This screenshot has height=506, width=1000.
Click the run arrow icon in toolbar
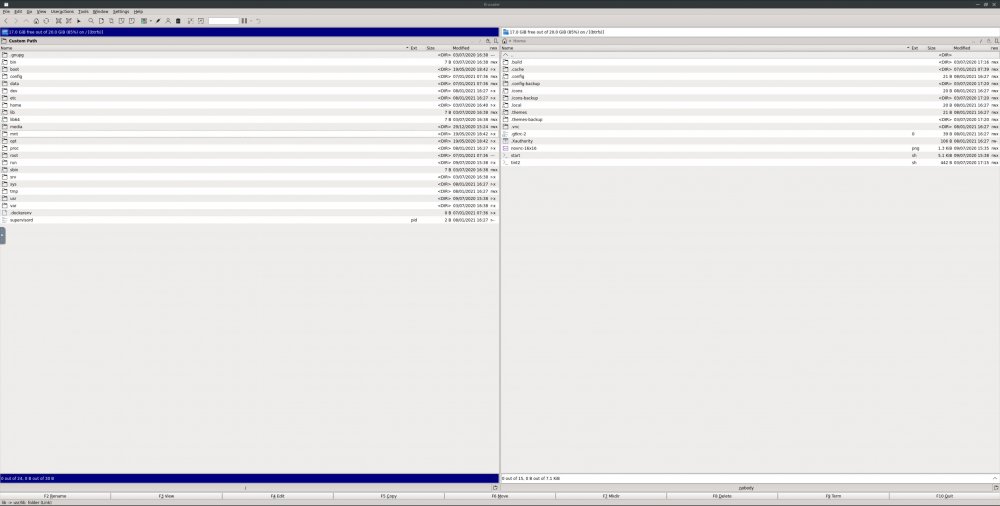coord(79,21)
